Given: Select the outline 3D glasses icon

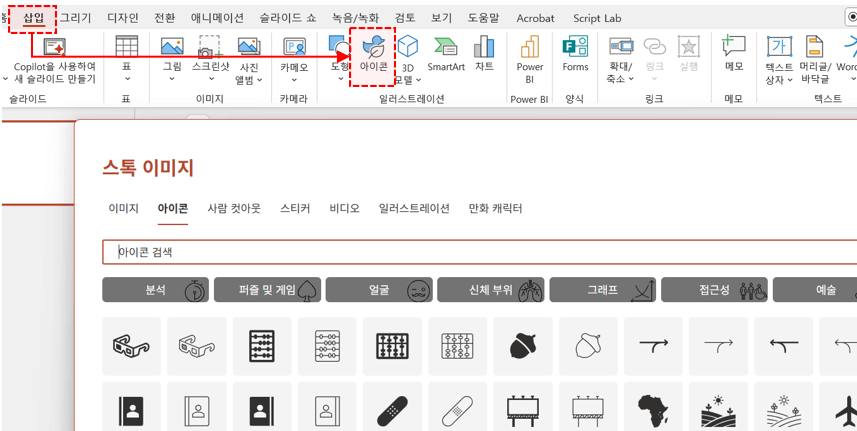Looking at the screenshot, I should click(x=197, y=346).
